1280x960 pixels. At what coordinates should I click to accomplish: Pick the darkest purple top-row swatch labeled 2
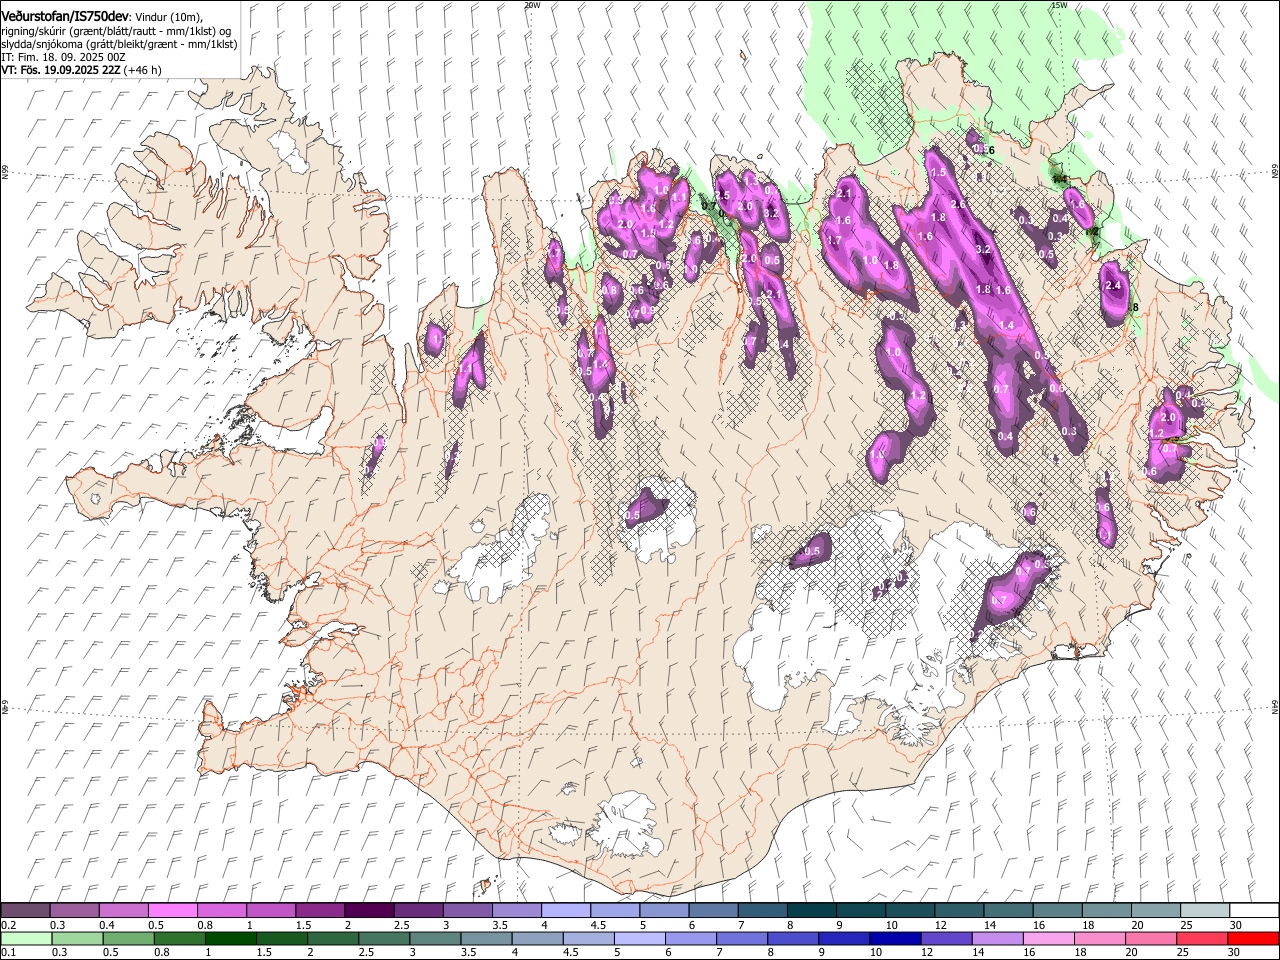pyautogui.click(x=368, y=911)
